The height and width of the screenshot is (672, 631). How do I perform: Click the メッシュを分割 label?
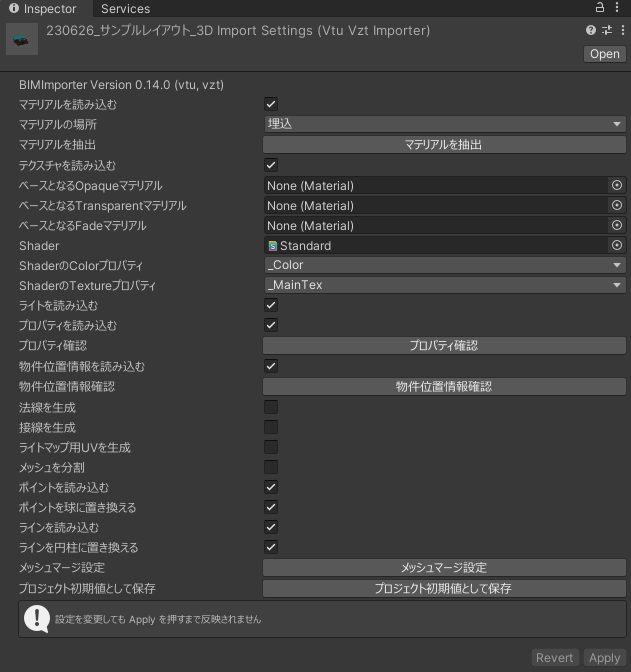52,467
